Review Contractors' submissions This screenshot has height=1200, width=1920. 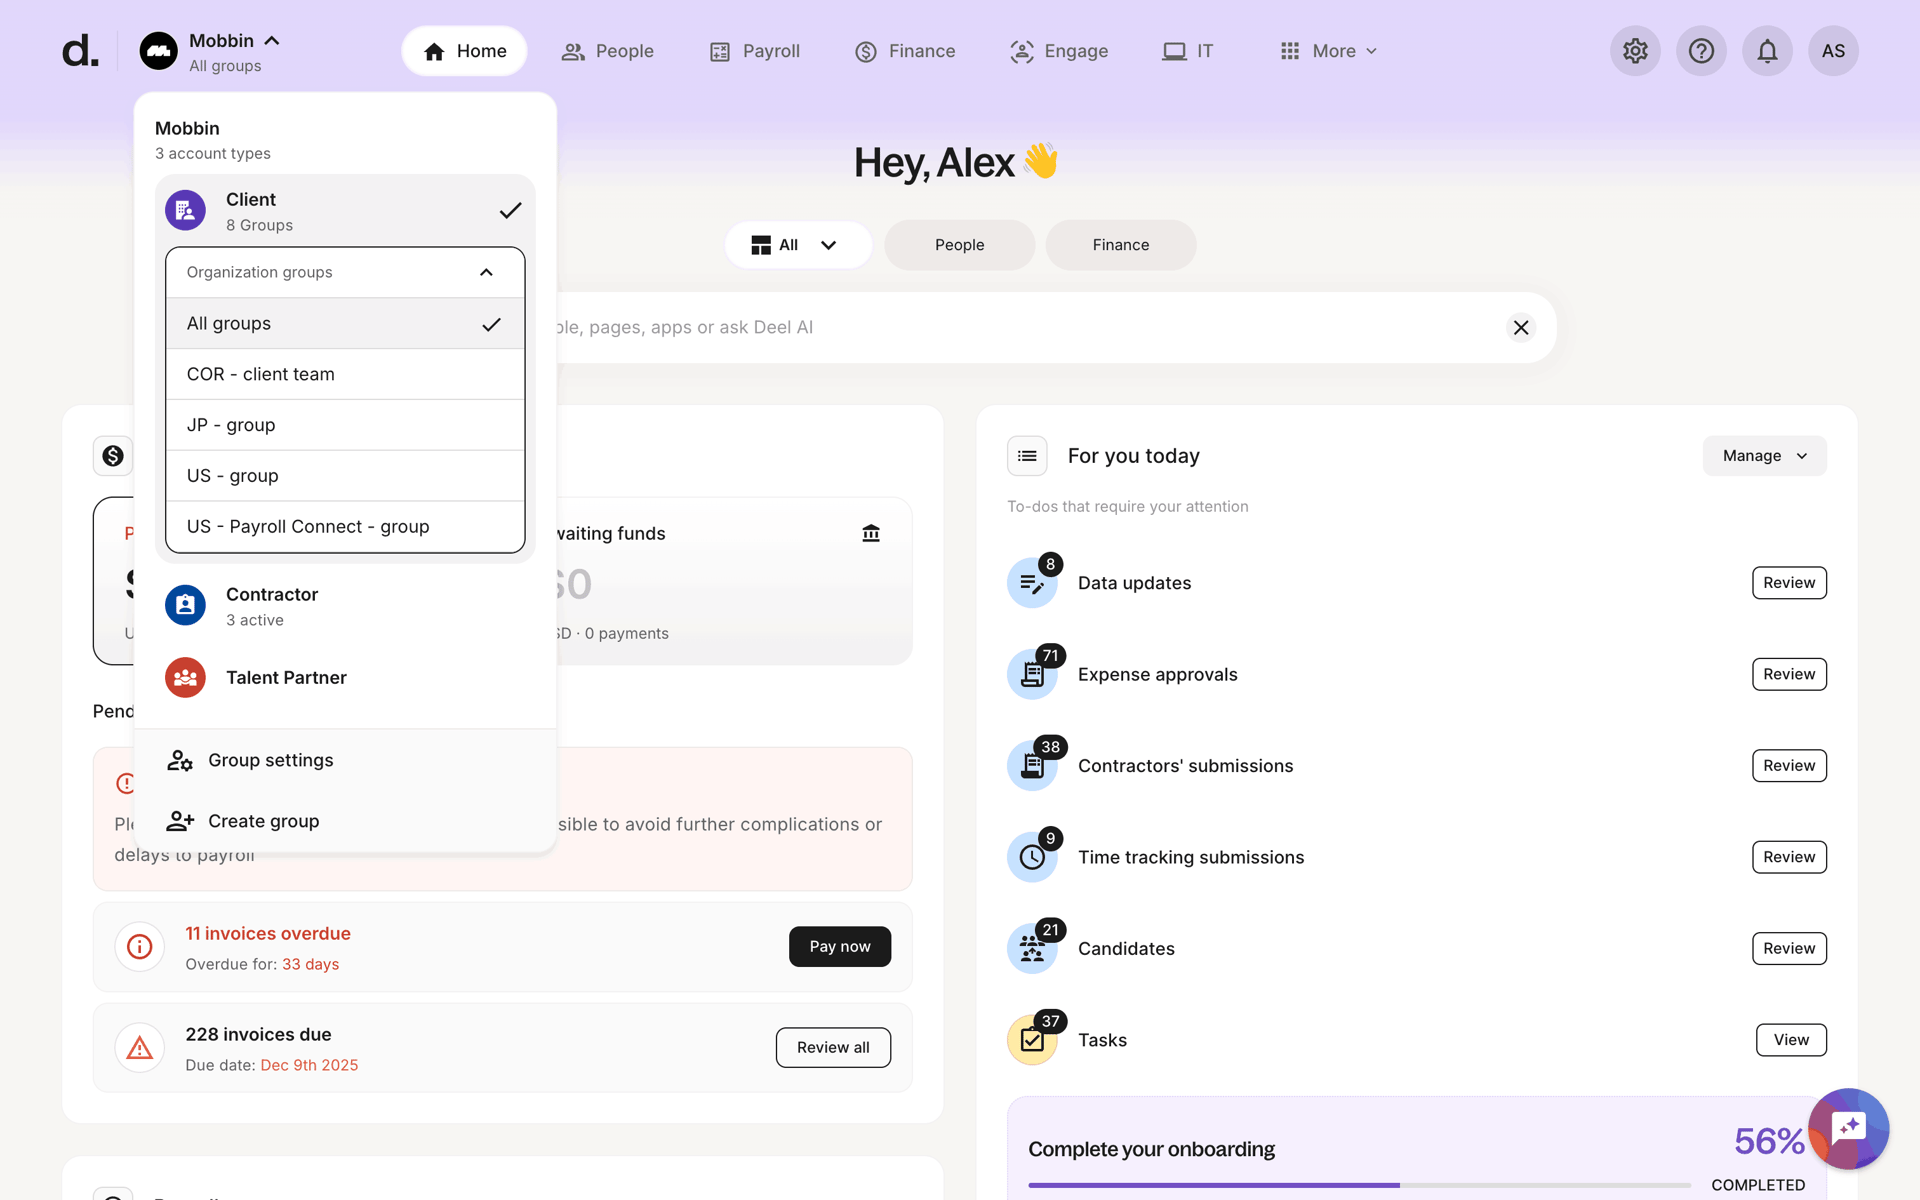[x=1789, y=766]
